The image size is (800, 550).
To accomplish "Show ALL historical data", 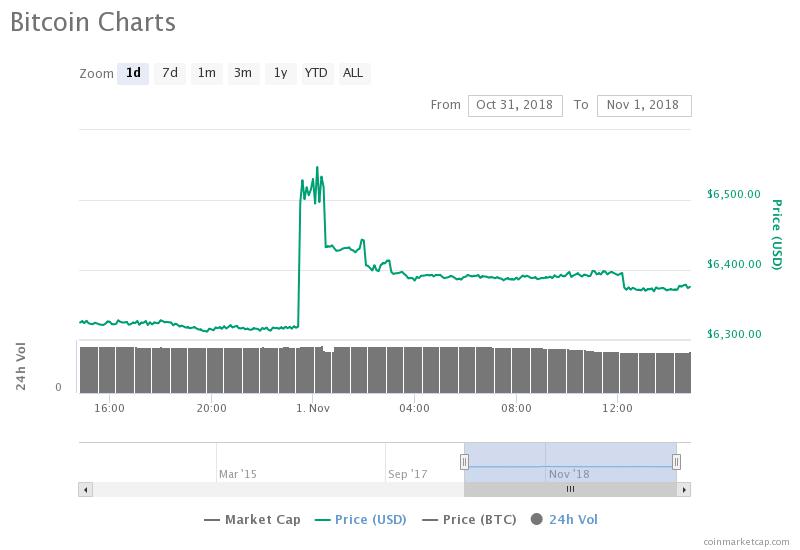I will [x=354, y=73].
